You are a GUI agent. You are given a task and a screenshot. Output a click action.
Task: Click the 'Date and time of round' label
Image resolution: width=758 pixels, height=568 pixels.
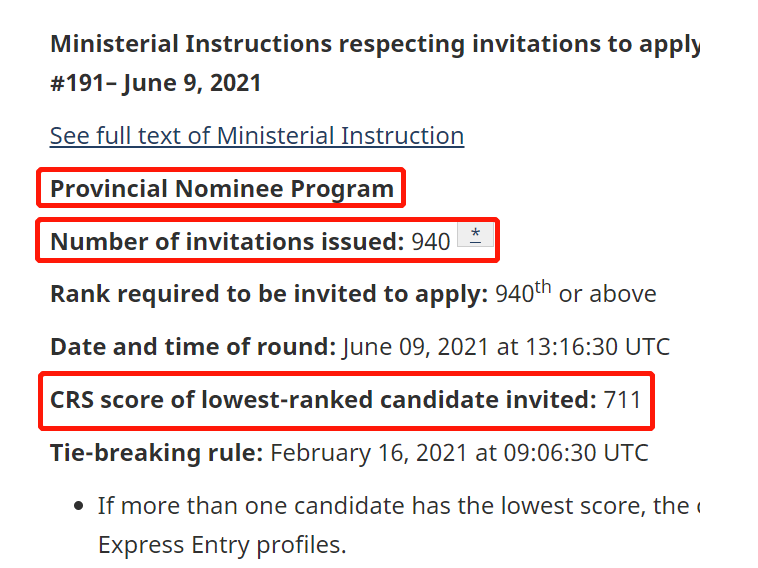193,348
